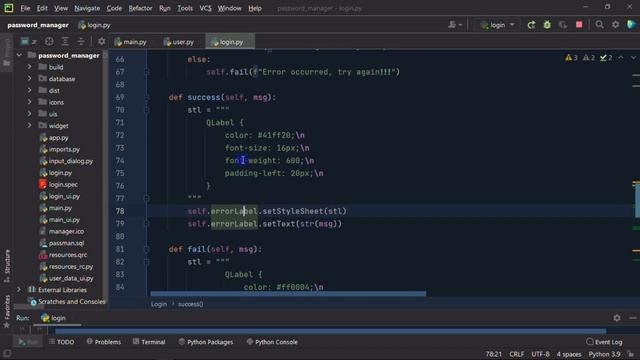Viewport: 640px width, 360px height.
Task: Expand the icons folder
Action: coord(29,102)
